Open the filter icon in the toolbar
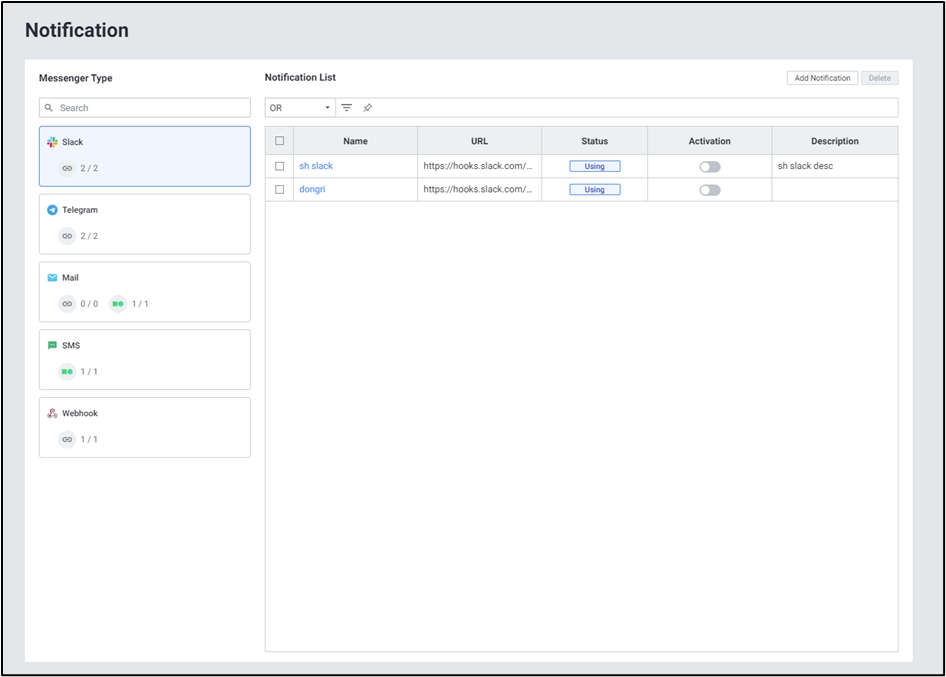This screenshot has width=946, height=677. coord(347,108)
